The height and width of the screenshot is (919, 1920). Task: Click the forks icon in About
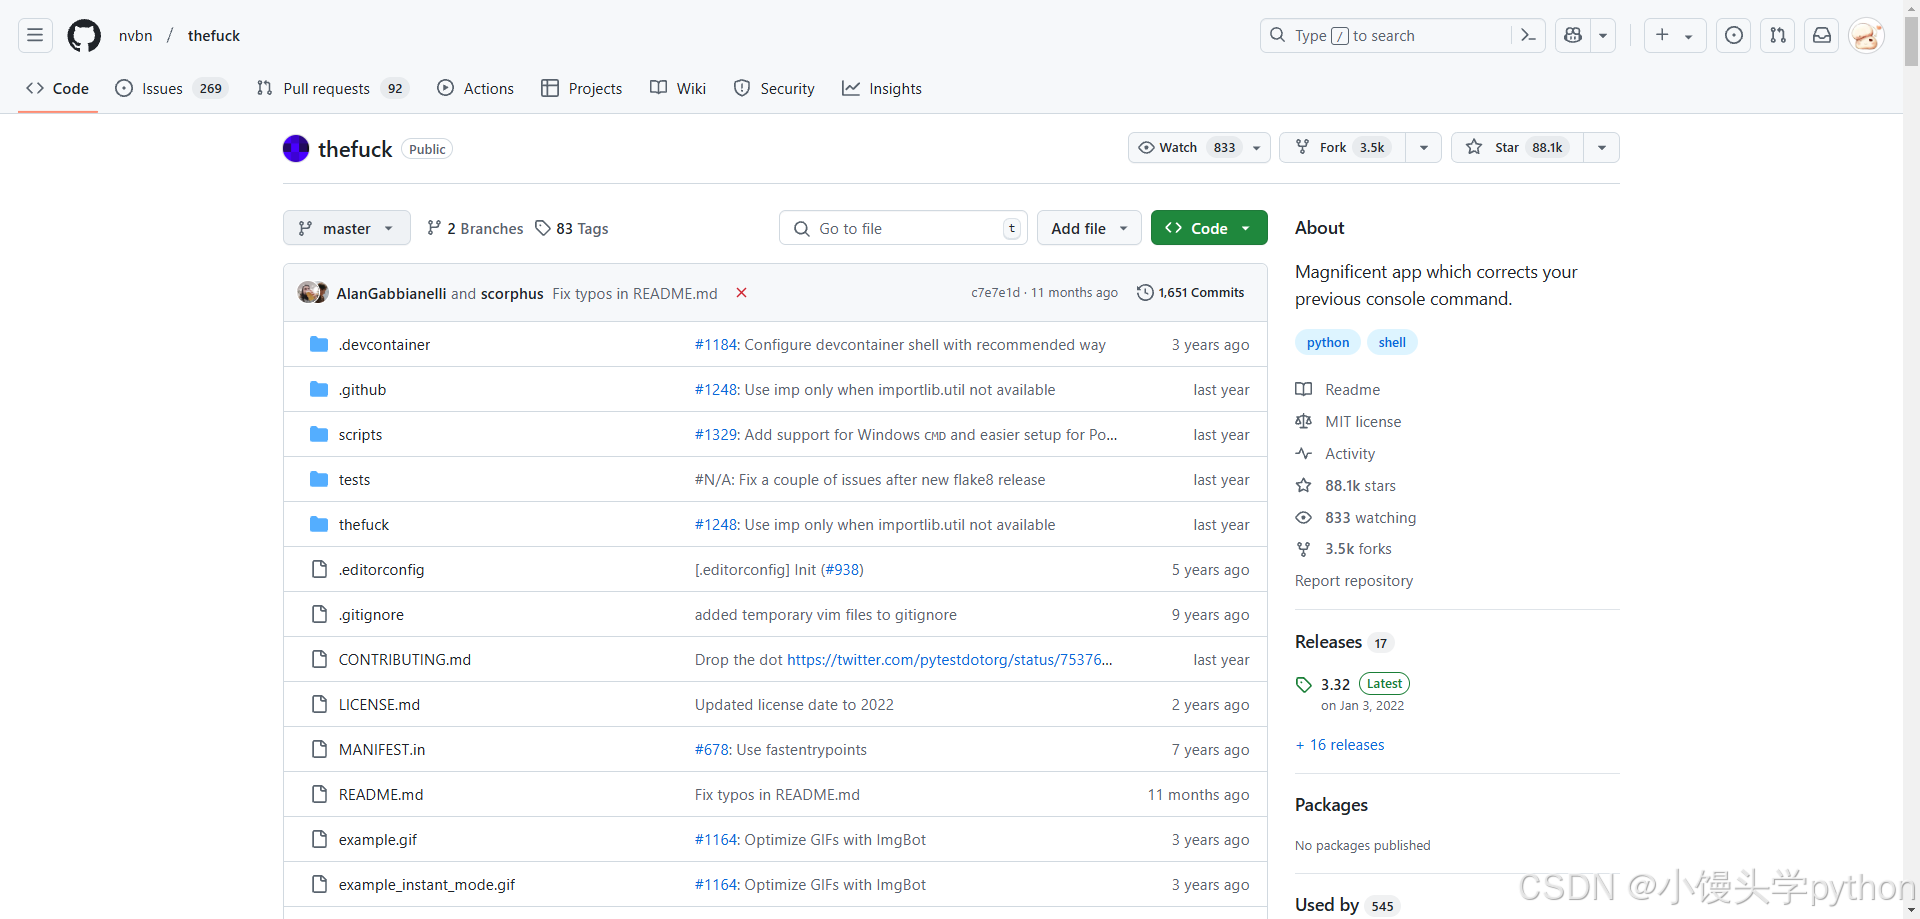coord(1304,549)
